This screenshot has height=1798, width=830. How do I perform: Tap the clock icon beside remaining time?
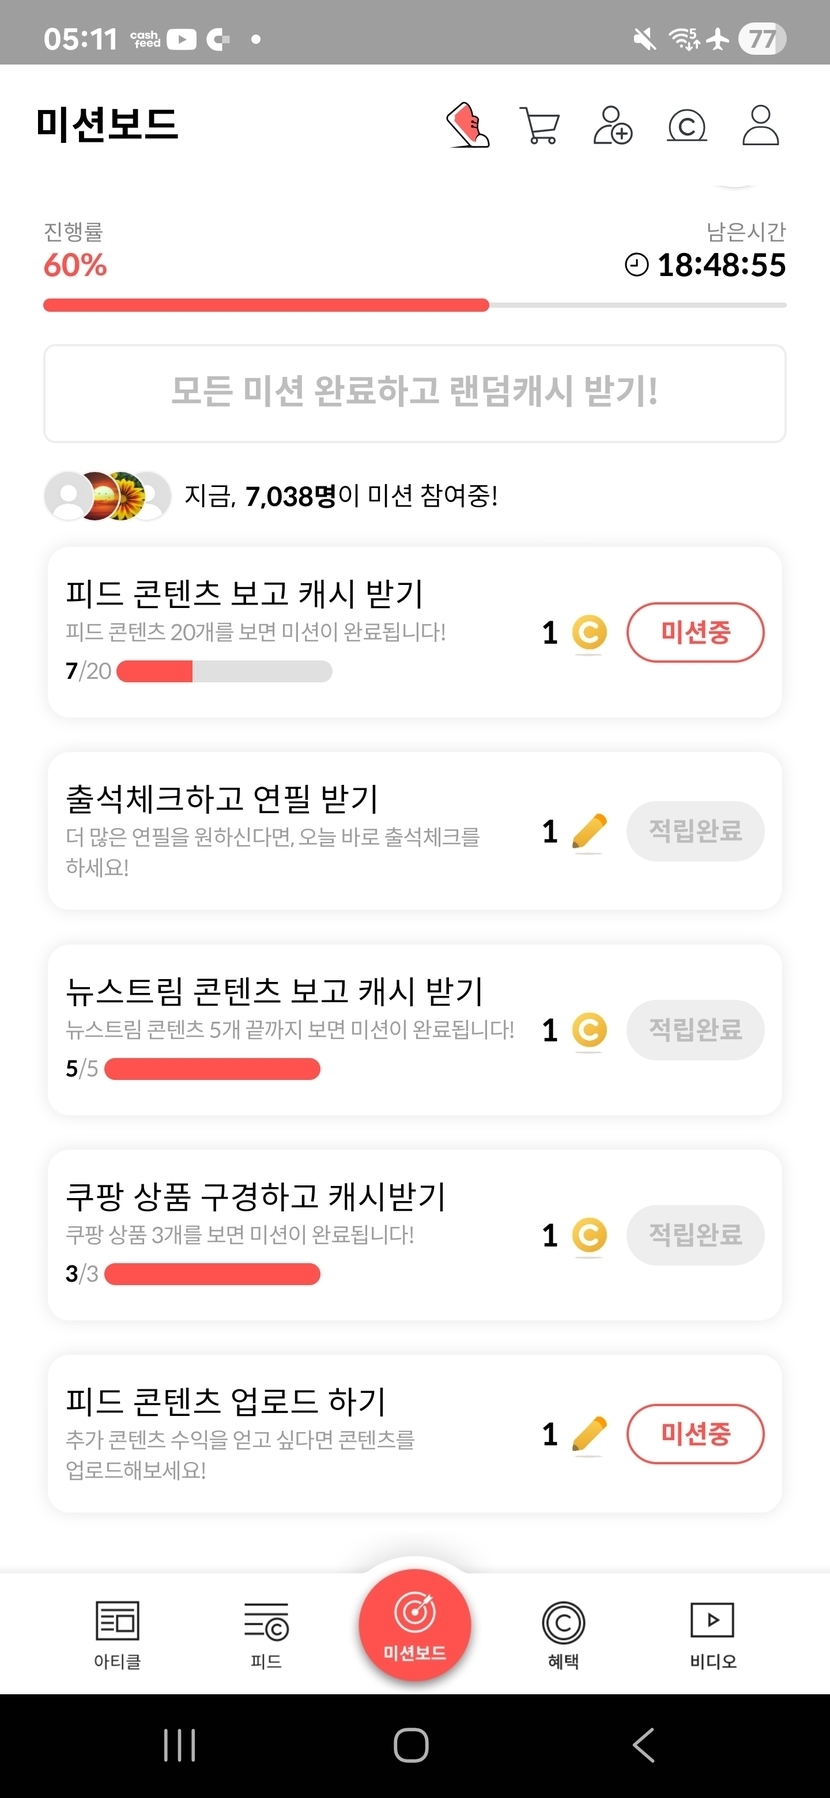[x=636, y=265]
